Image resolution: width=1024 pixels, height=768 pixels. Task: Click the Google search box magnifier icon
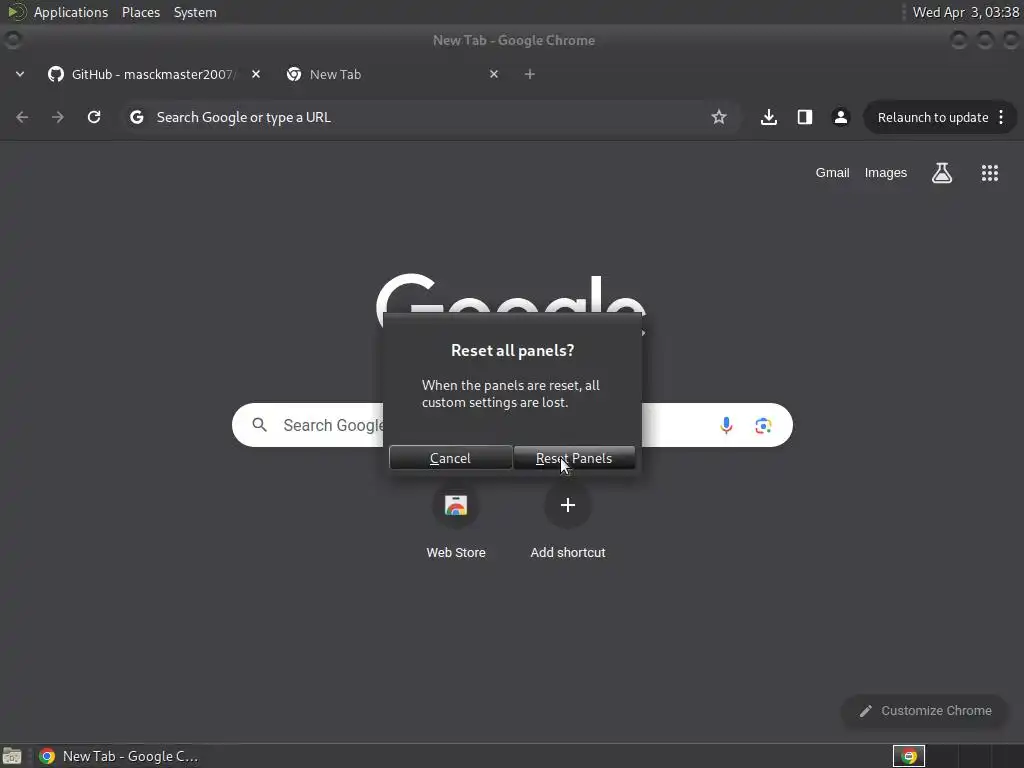click(259, 425)
